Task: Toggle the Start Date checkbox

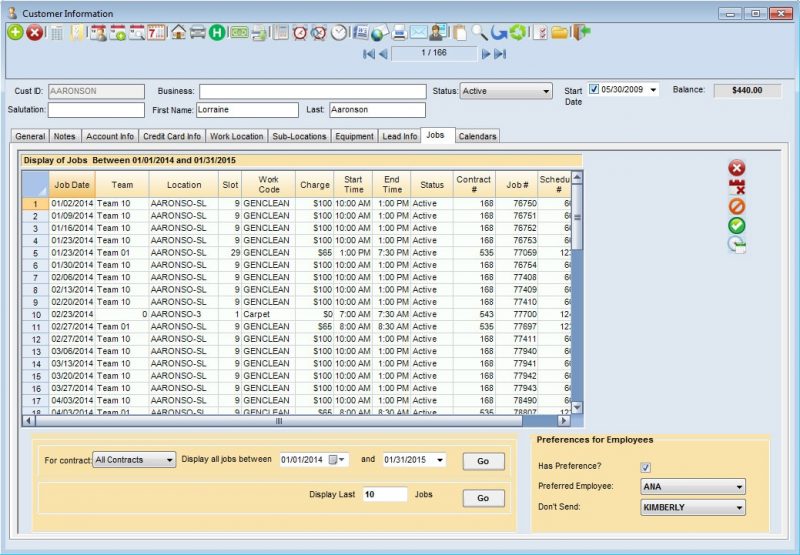Action: [x=594, y=90]
